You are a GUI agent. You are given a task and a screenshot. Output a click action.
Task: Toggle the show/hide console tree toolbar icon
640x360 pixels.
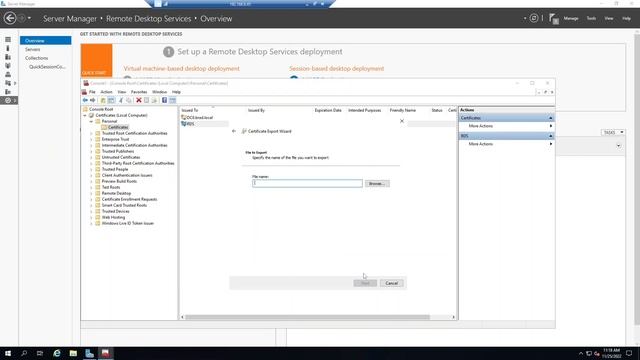coord(111,100)
